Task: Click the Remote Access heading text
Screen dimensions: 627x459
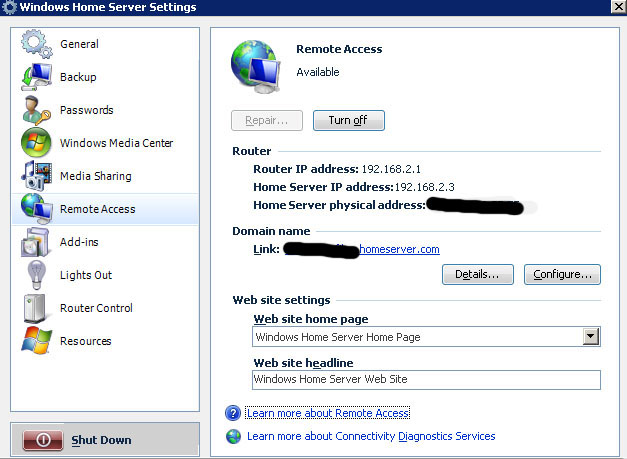Action: coord(339,49)
